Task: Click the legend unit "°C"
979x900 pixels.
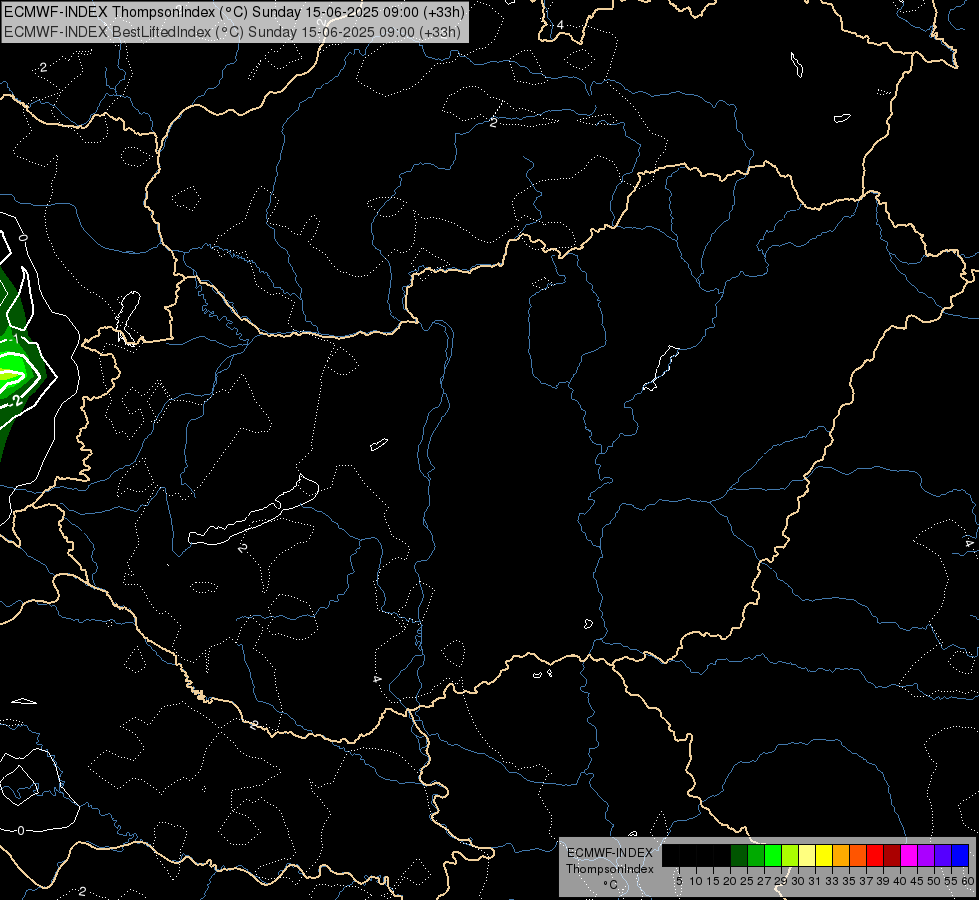Action: coord(611,884)
